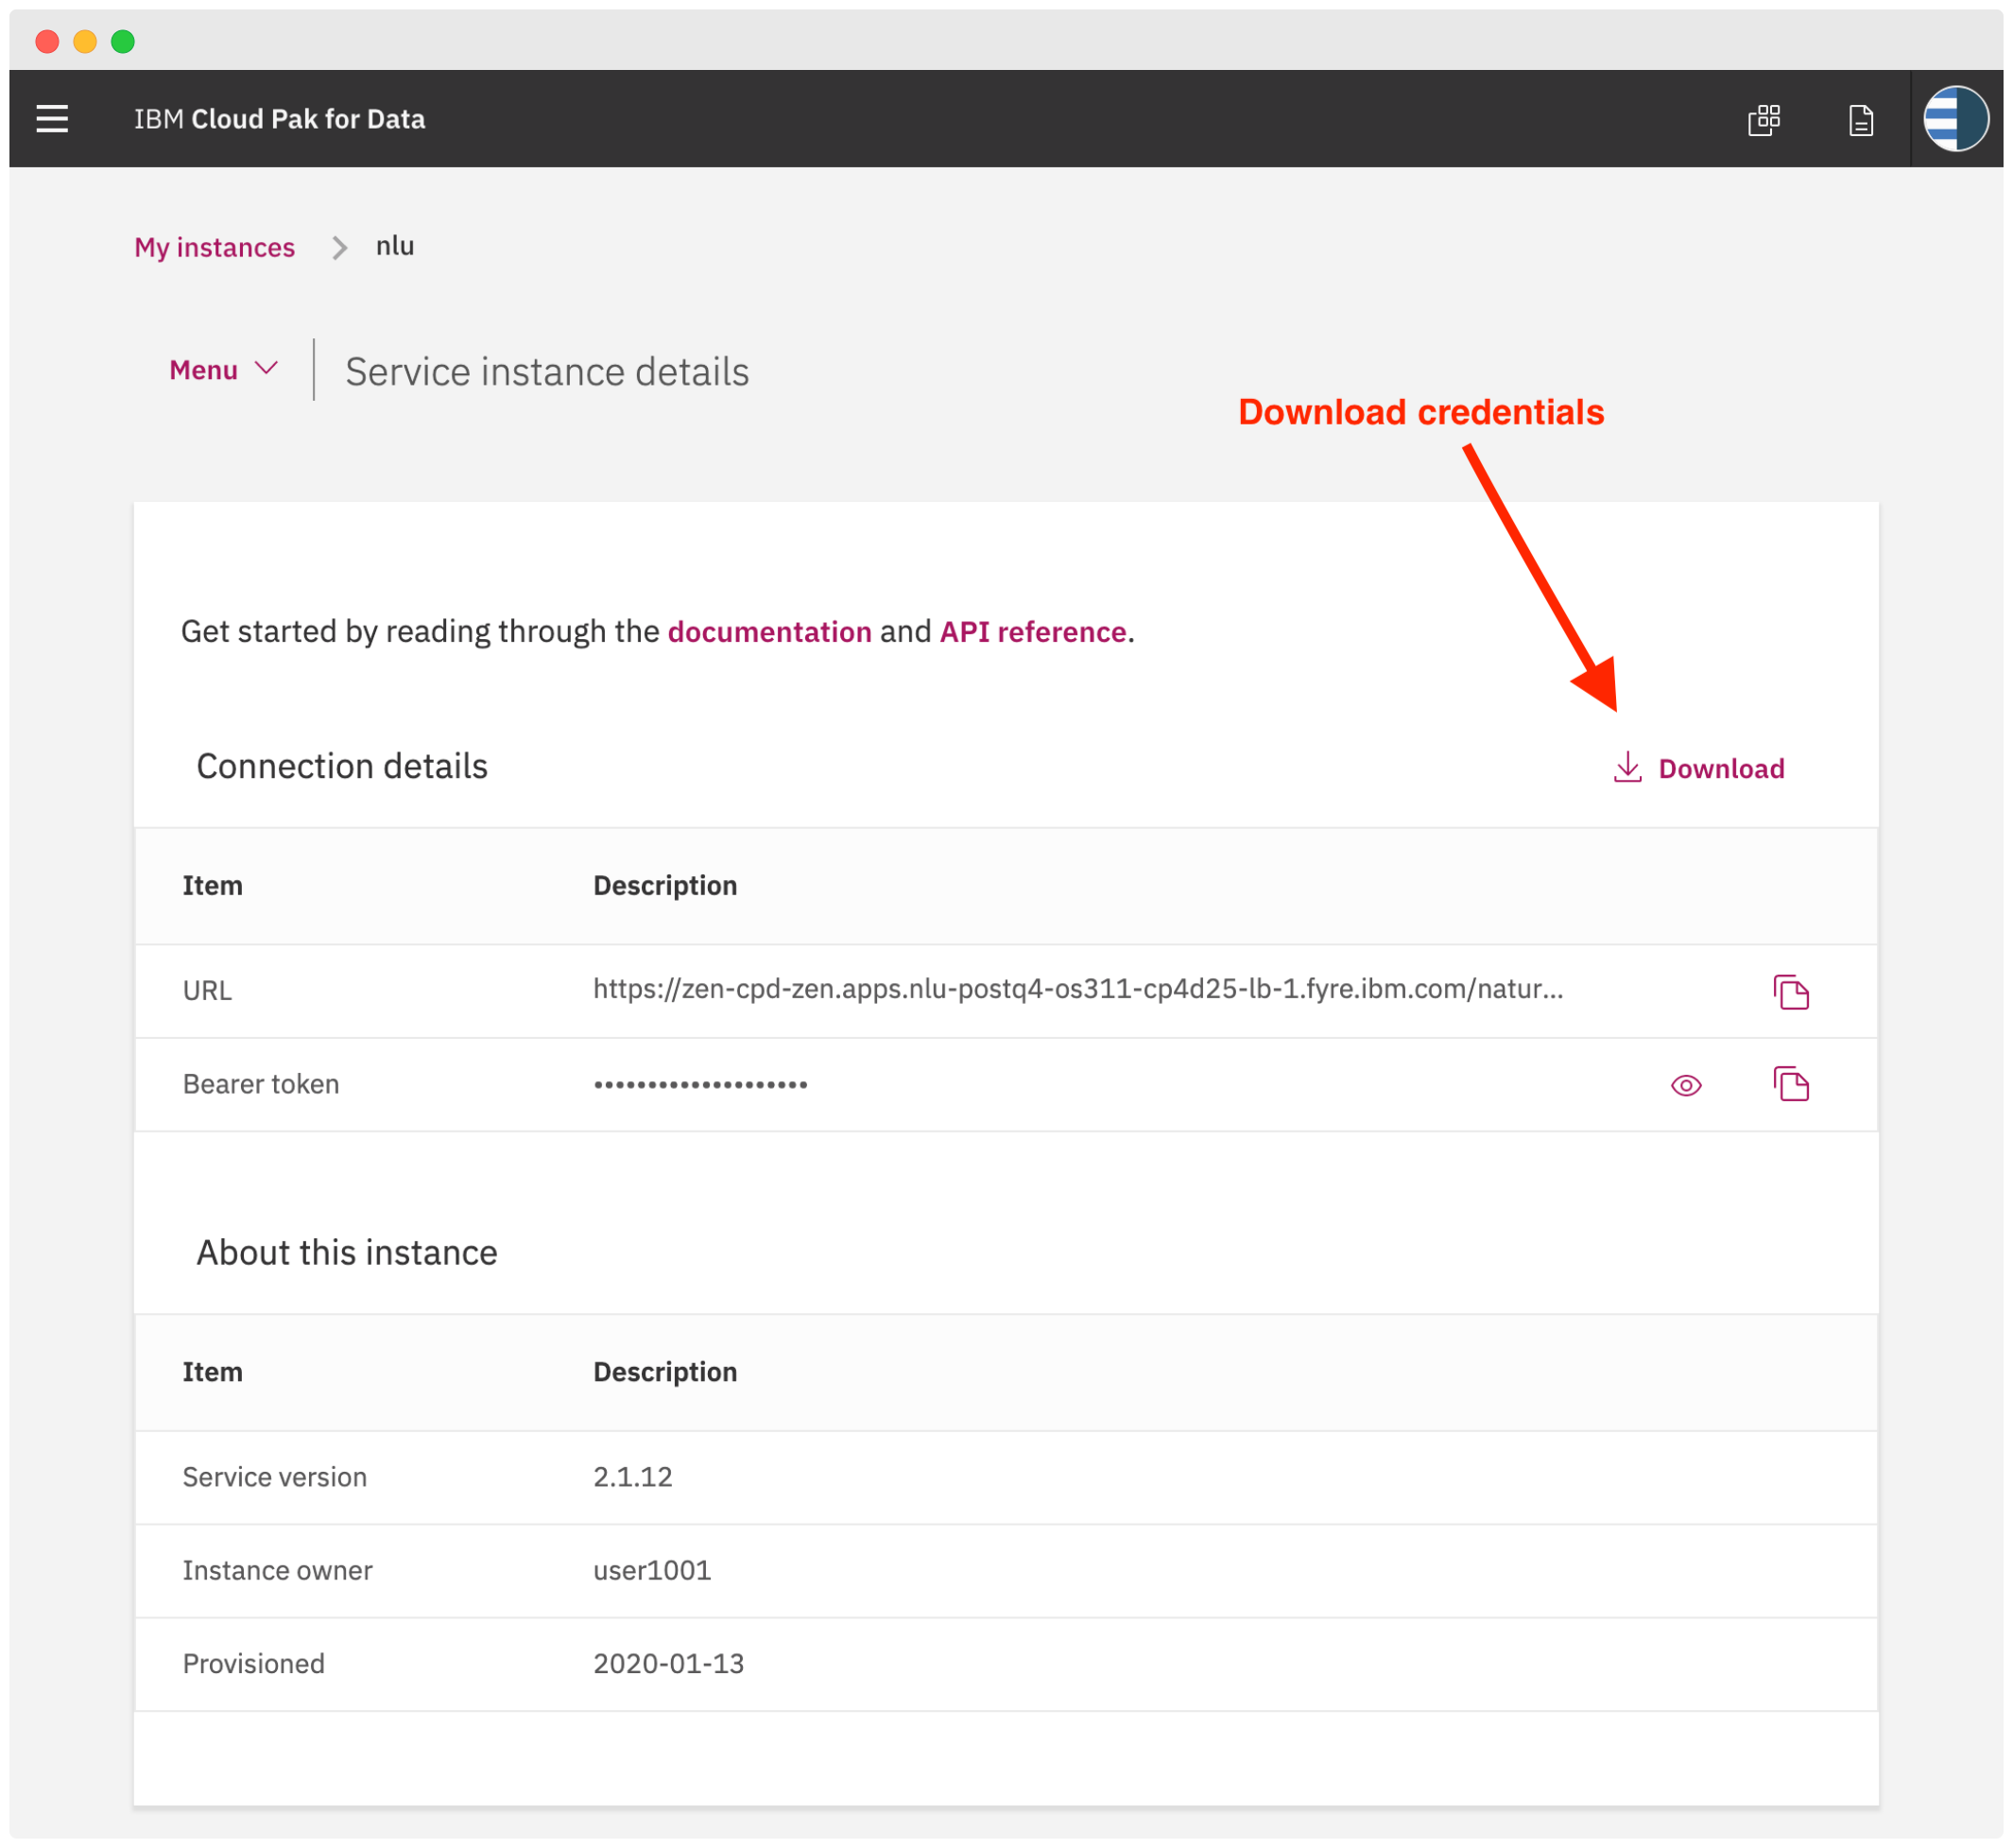
Task: Close the window with red button
Action: point(47,41)
